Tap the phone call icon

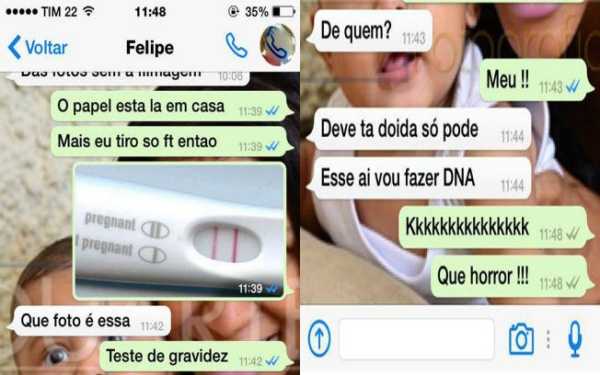click(x=236, y=46)
